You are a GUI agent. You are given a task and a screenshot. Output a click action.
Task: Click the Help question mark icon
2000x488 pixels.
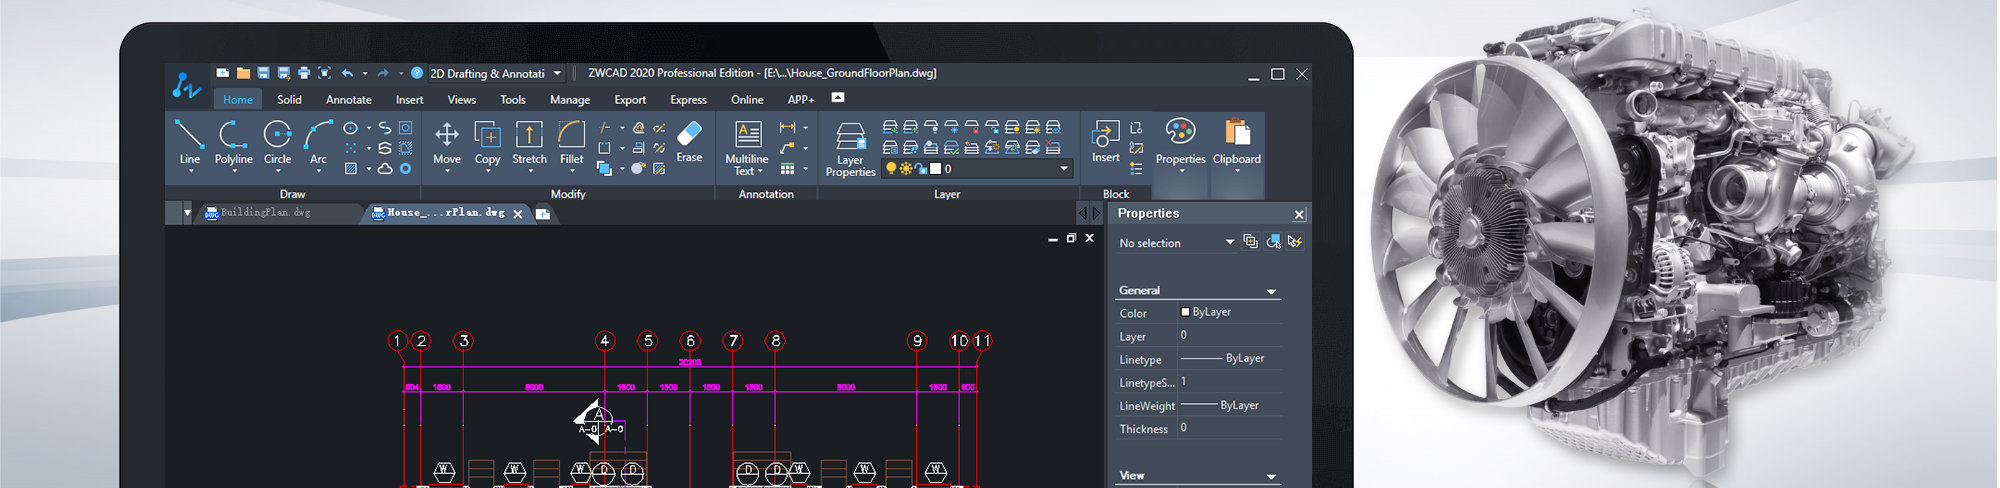418,73
